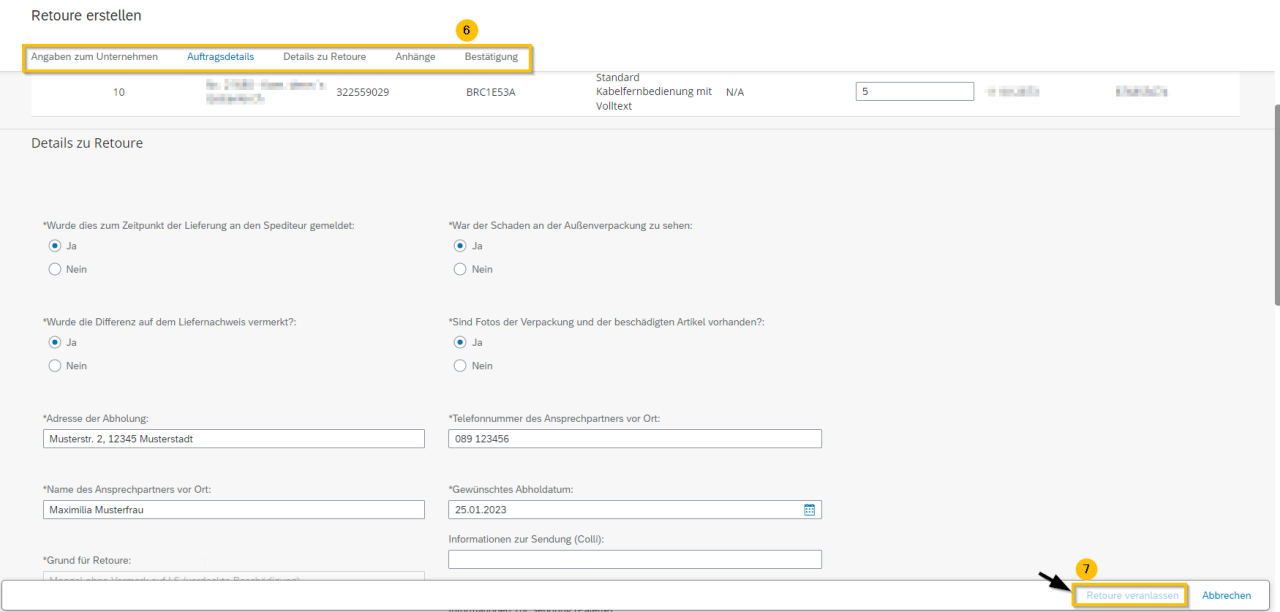The width and height of the screenshot is (1280, 612).
Task: Click the Adresse der Abholung field
Action: pos(234,439)
